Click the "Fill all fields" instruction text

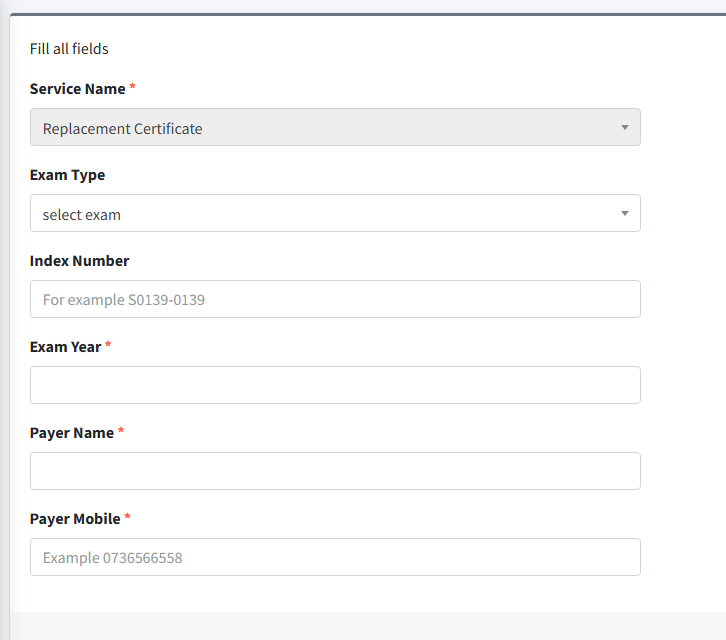(69, 49)
